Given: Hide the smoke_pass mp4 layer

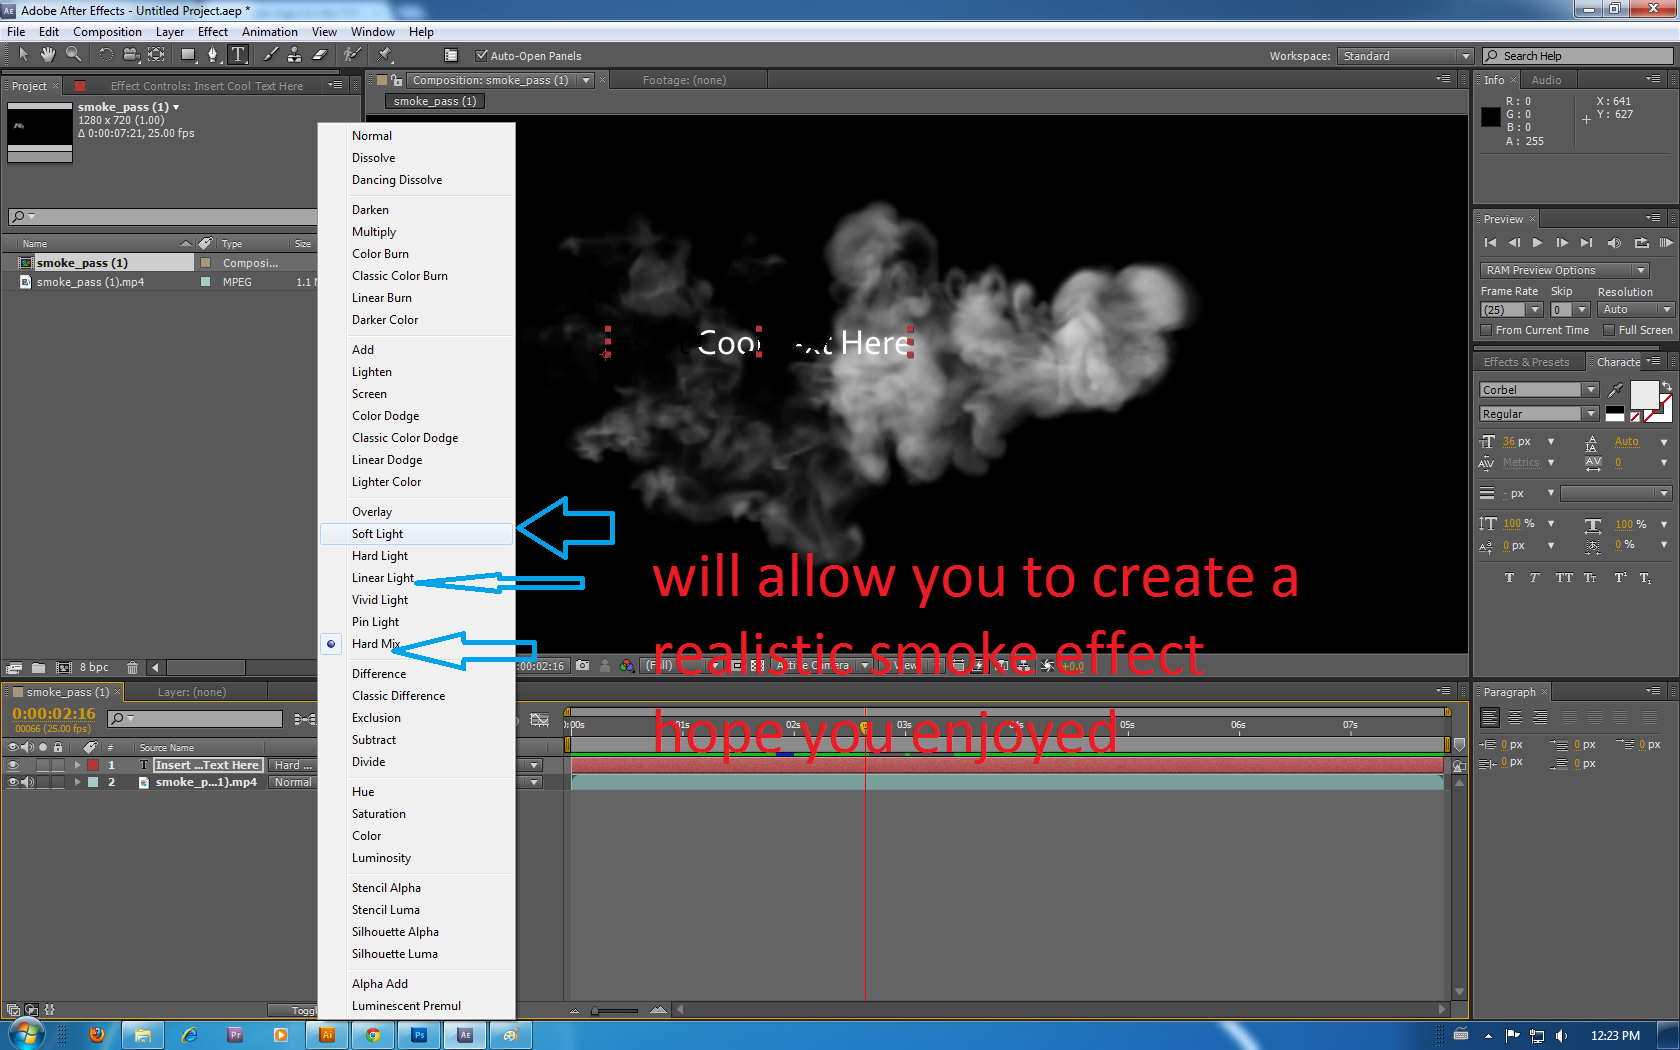Looking at the screenshot, I should coord(13,783).
